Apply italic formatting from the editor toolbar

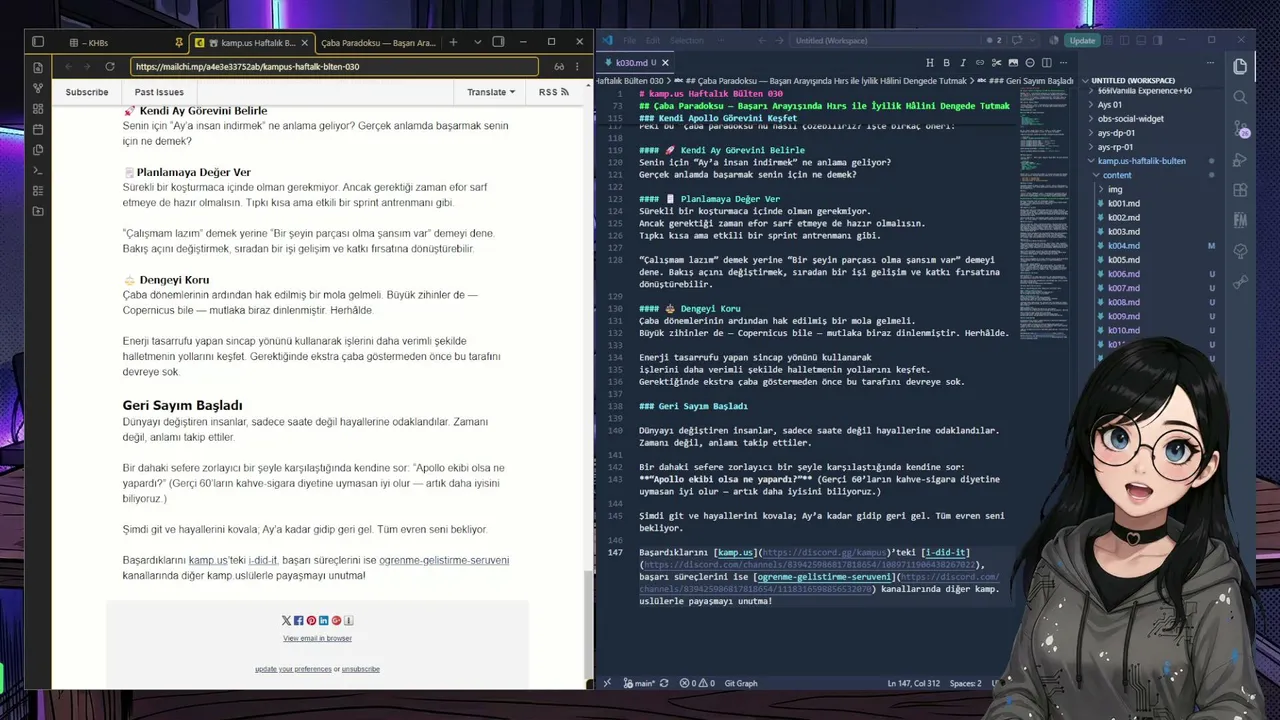[964, 63]
